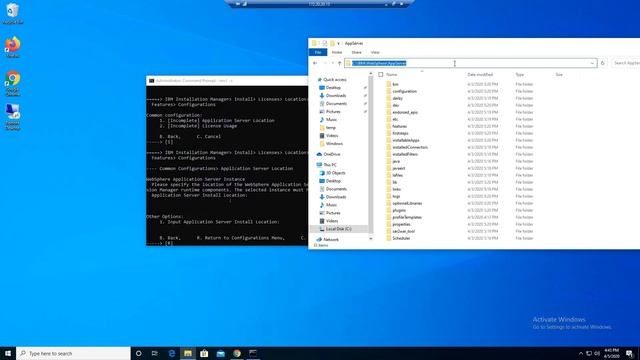Click Properties icon in Explorer quick toolbar
The image size is (640, 360).
click(325, 43)
